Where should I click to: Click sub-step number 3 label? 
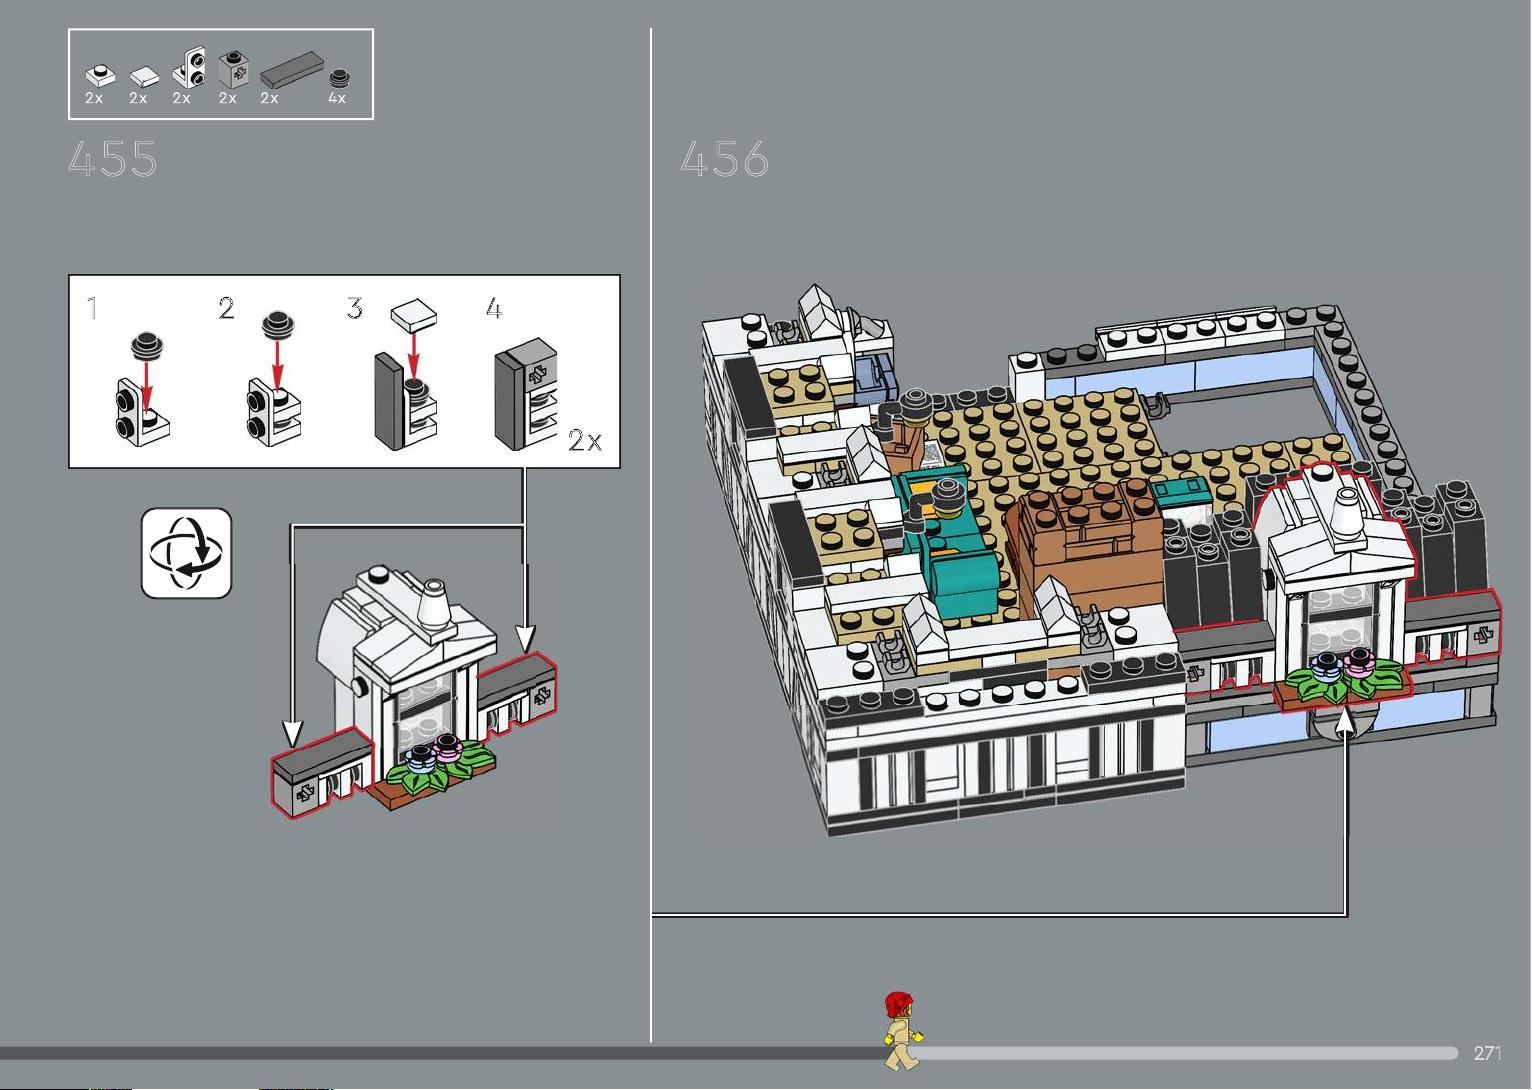click(355, 308)
